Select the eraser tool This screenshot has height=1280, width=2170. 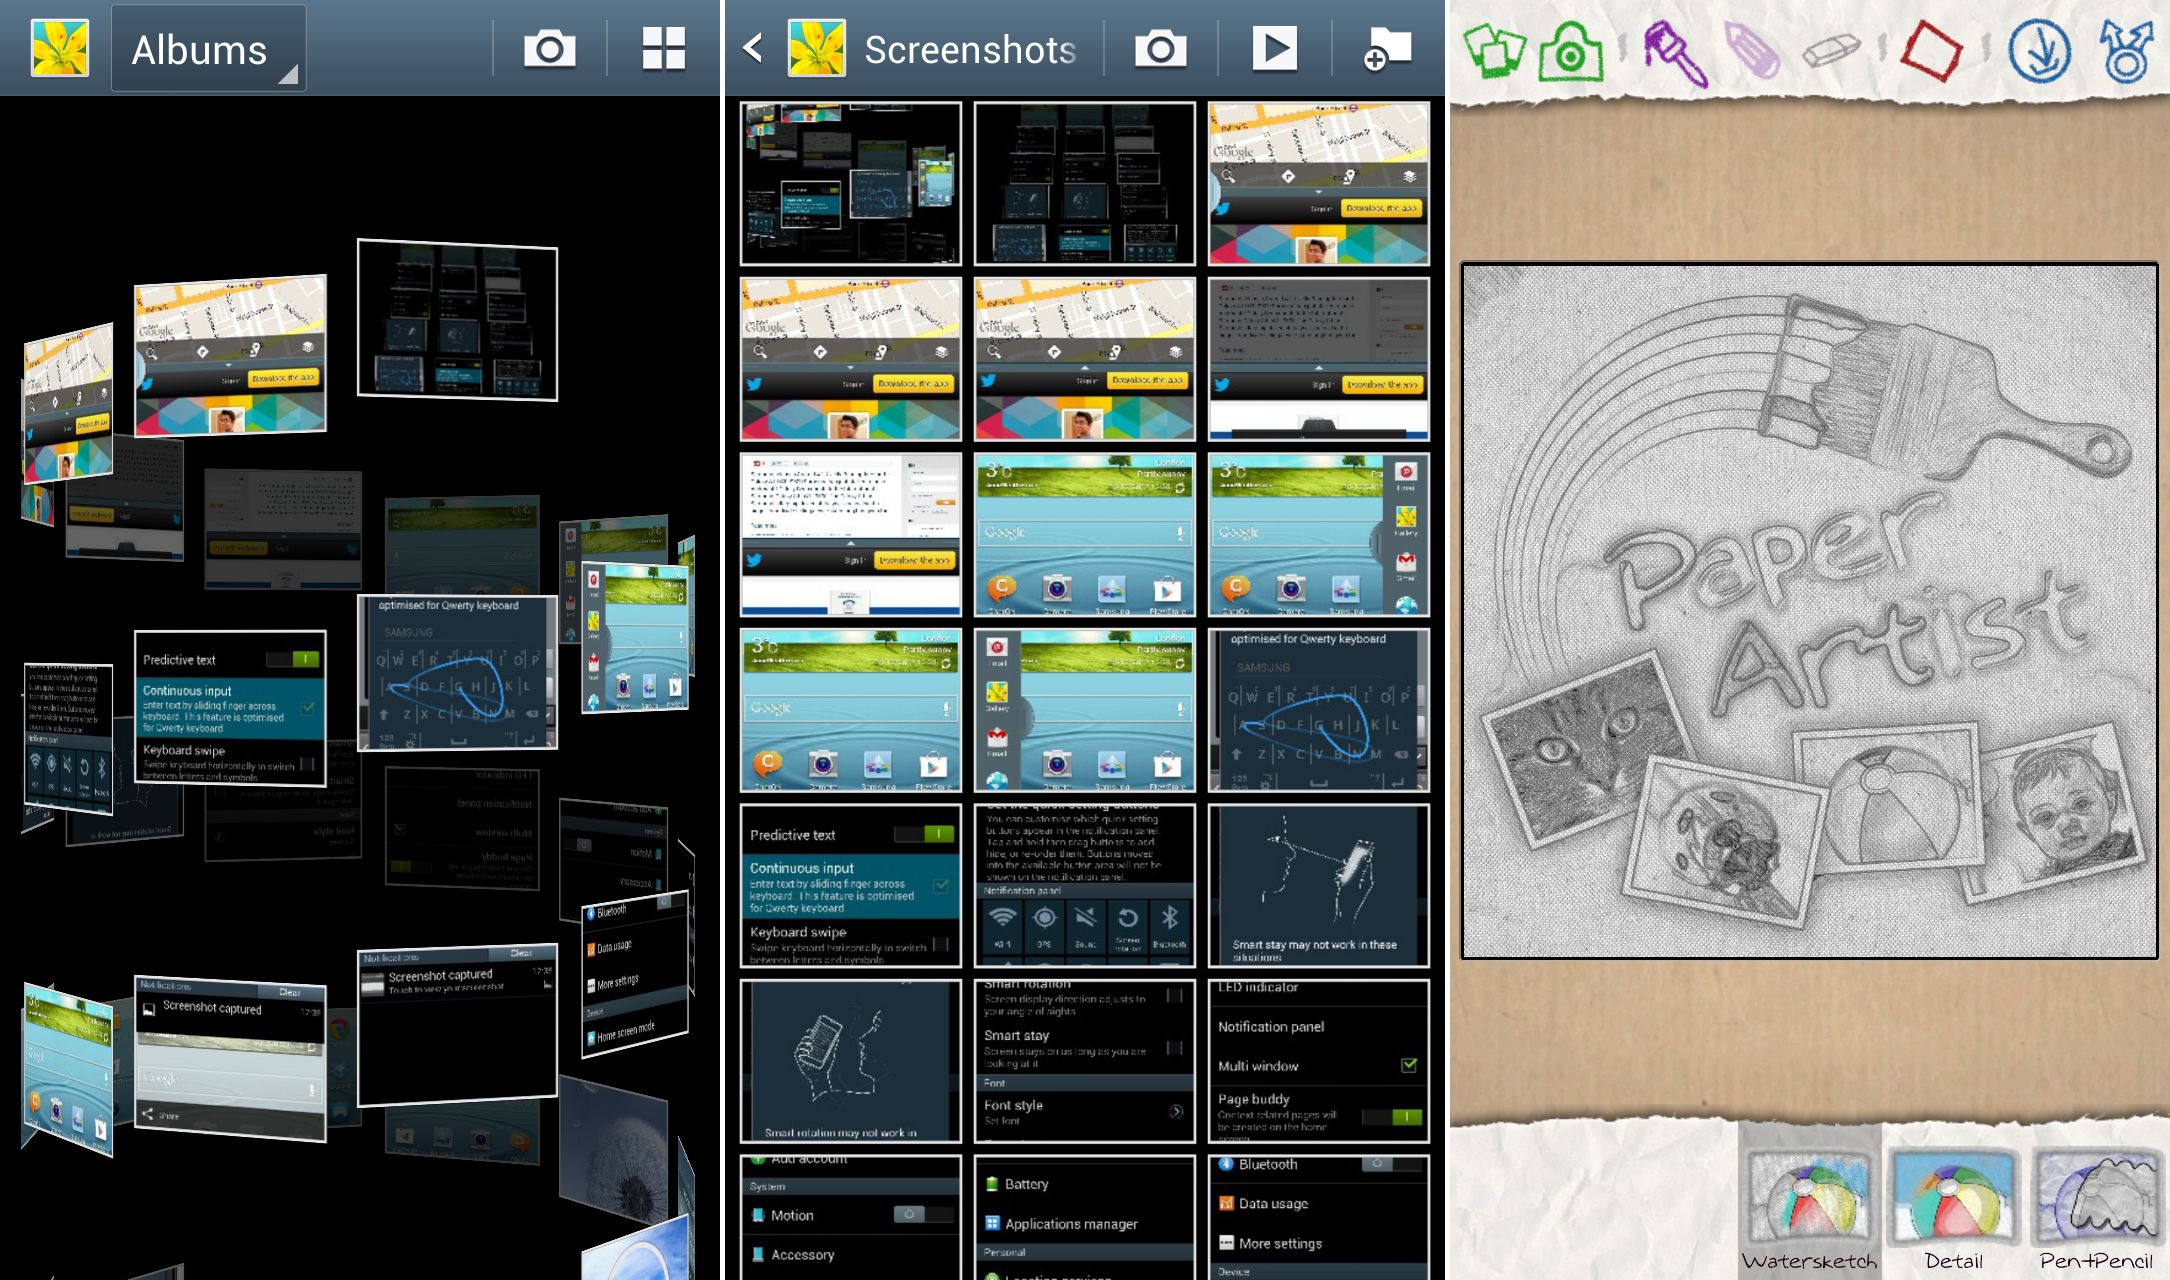coord(1831,50)
